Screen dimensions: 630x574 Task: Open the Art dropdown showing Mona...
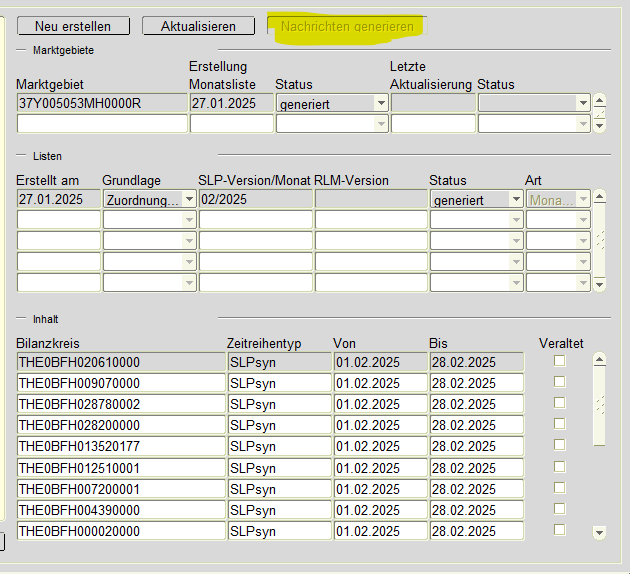(x=582, y=200)
